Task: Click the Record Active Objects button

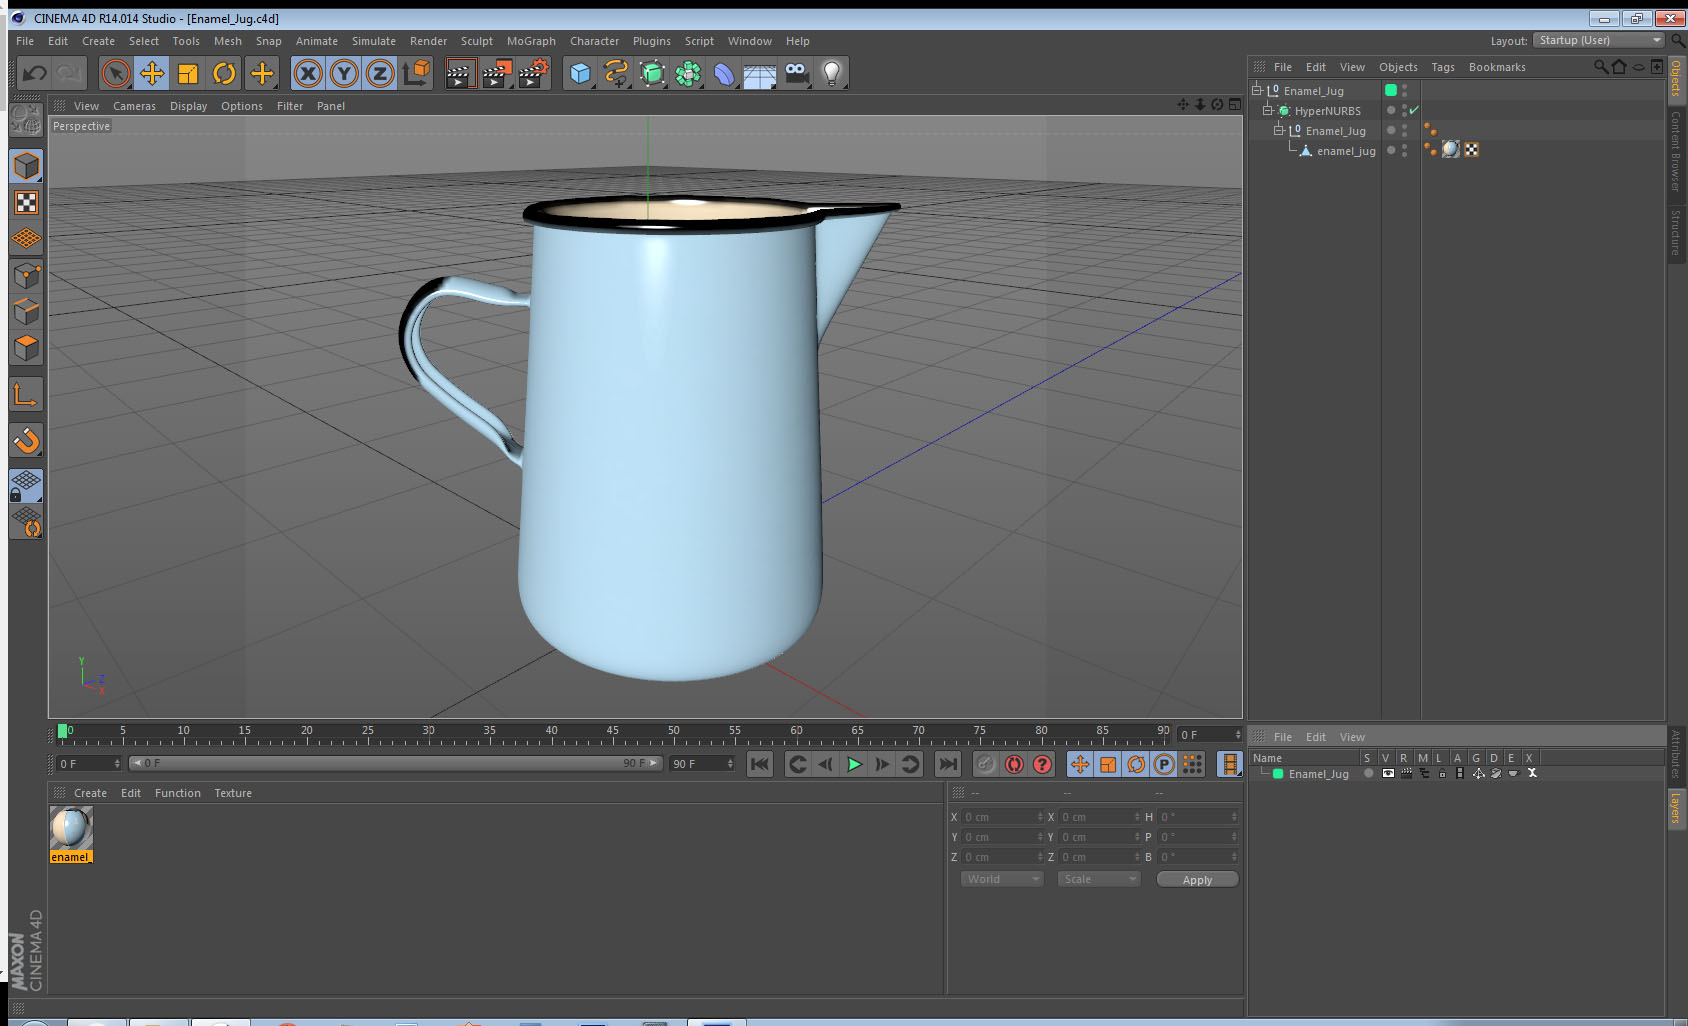Action: (986, 764)
